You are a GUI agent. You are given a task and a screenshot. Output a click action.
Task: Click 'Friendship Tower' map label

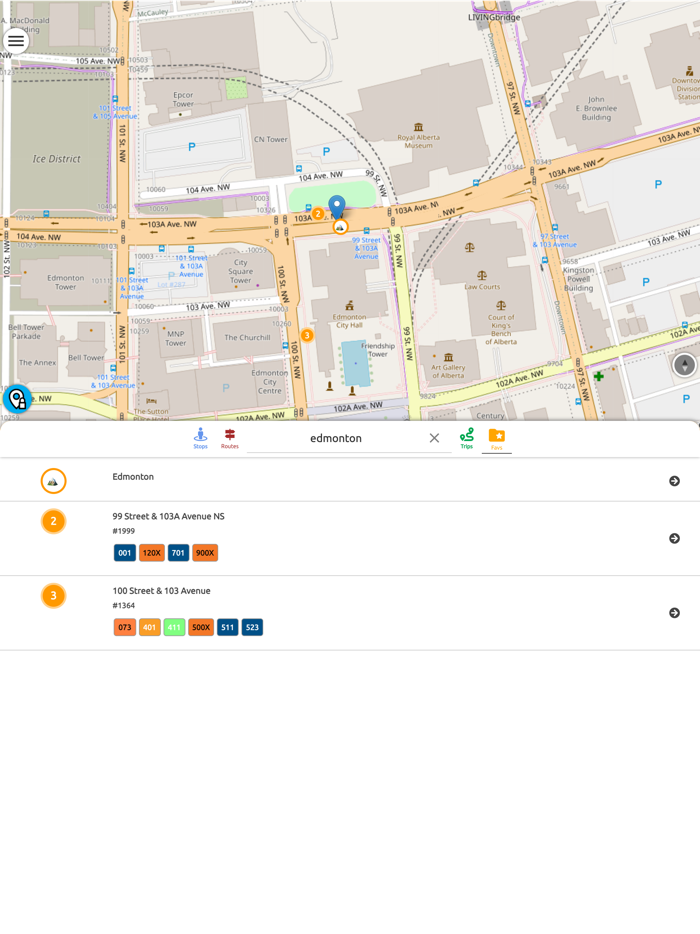point(378,350)
